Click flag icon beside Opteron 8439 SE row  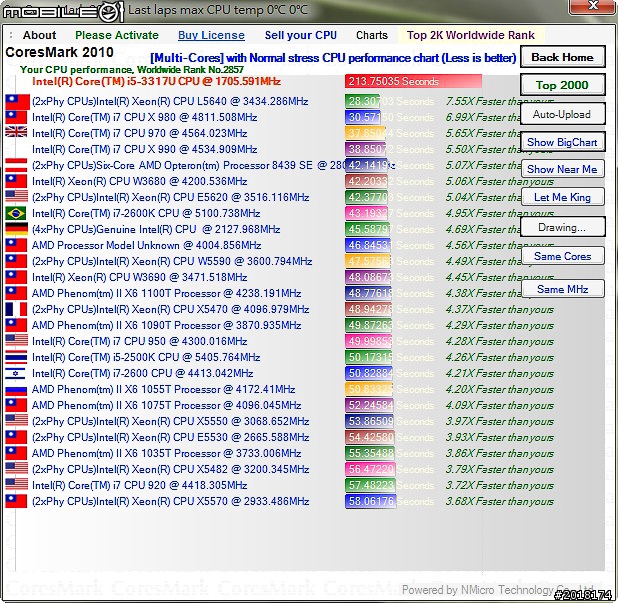[17, 165]
